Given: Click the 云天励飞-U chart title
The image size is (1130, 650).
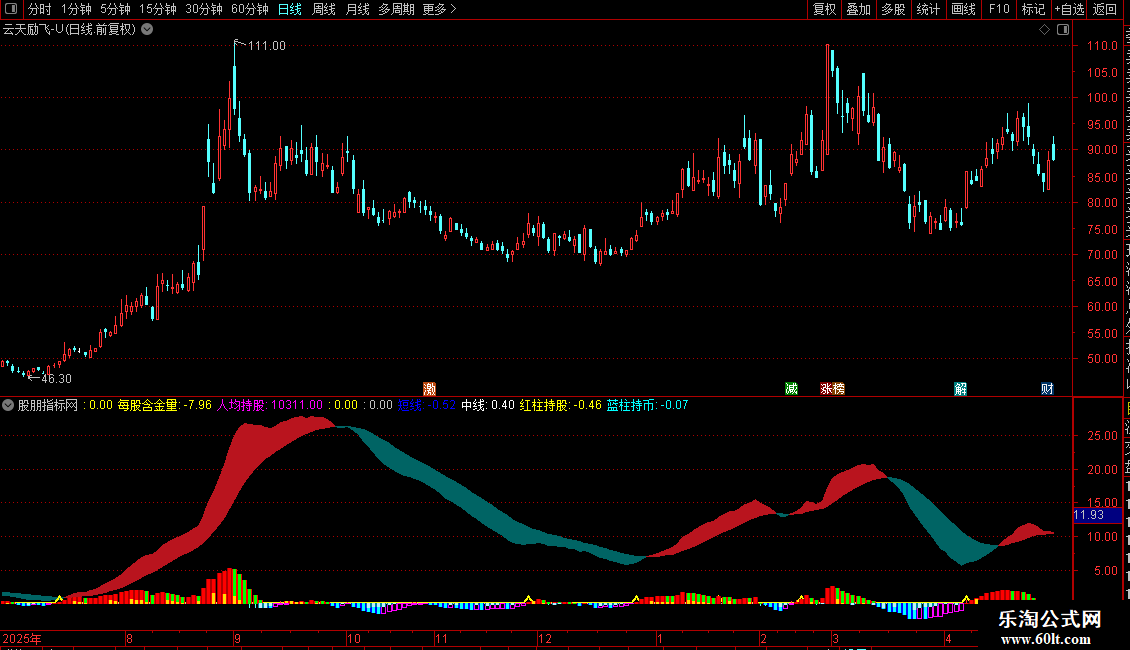Looking at the screenshot, I should pos(70,30).
